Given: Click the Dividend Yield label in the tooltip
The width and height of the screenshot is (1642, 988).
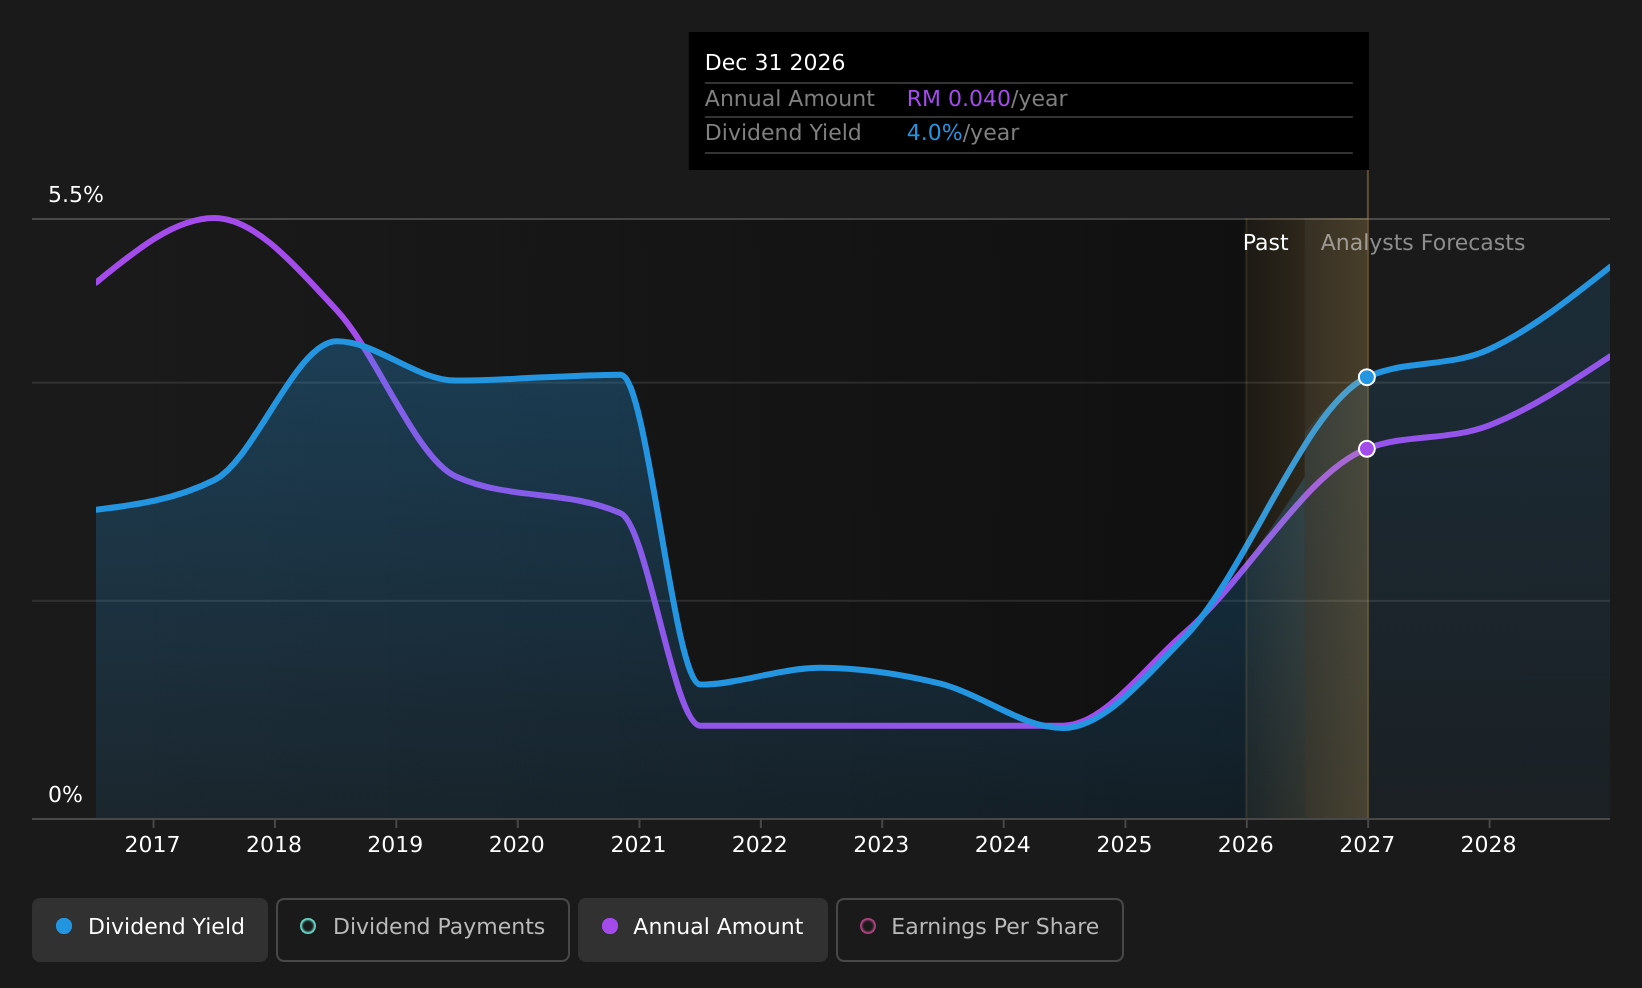Looking at the screenshot, I should coord(783,133).
